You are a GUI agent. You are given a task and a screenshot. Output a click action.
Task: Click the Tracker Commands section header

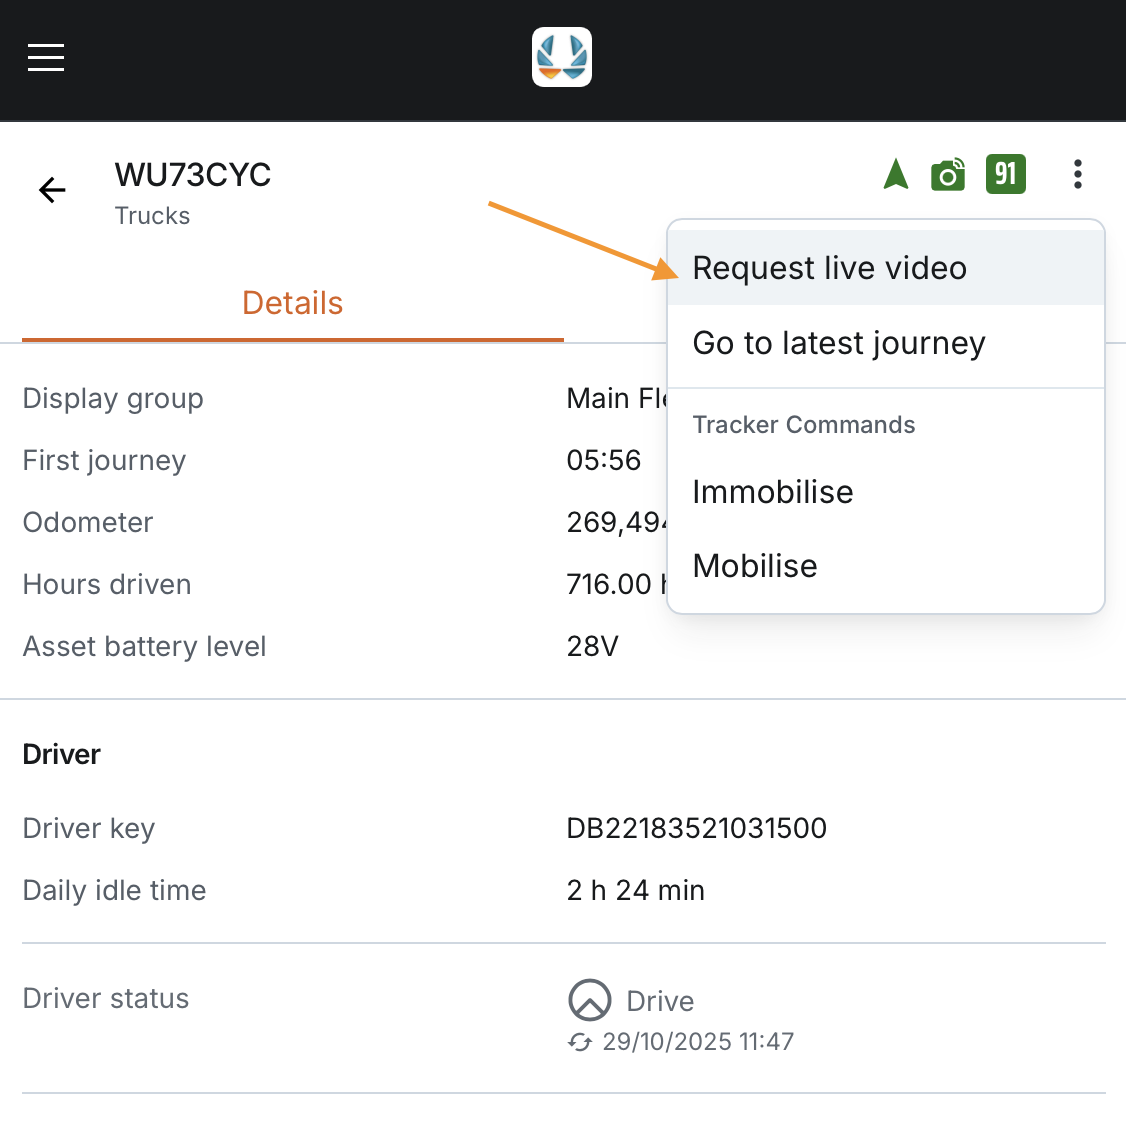click(x=803, y=425)
